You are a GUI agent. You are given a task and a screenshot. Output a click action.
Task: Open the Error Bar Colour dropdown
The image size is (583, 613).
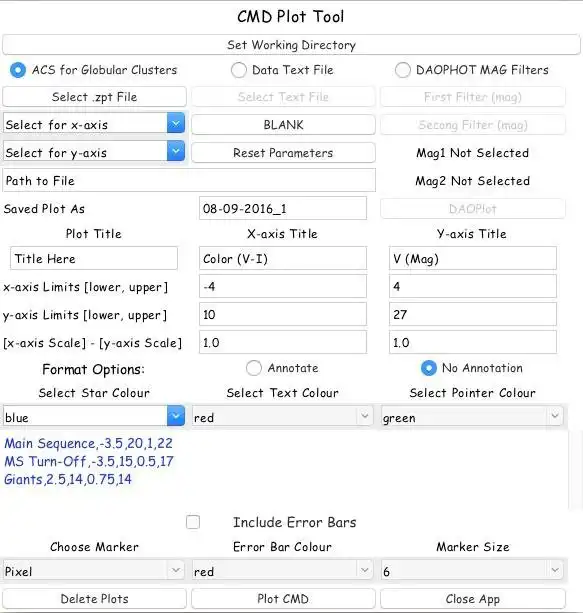tap(282, 571)
